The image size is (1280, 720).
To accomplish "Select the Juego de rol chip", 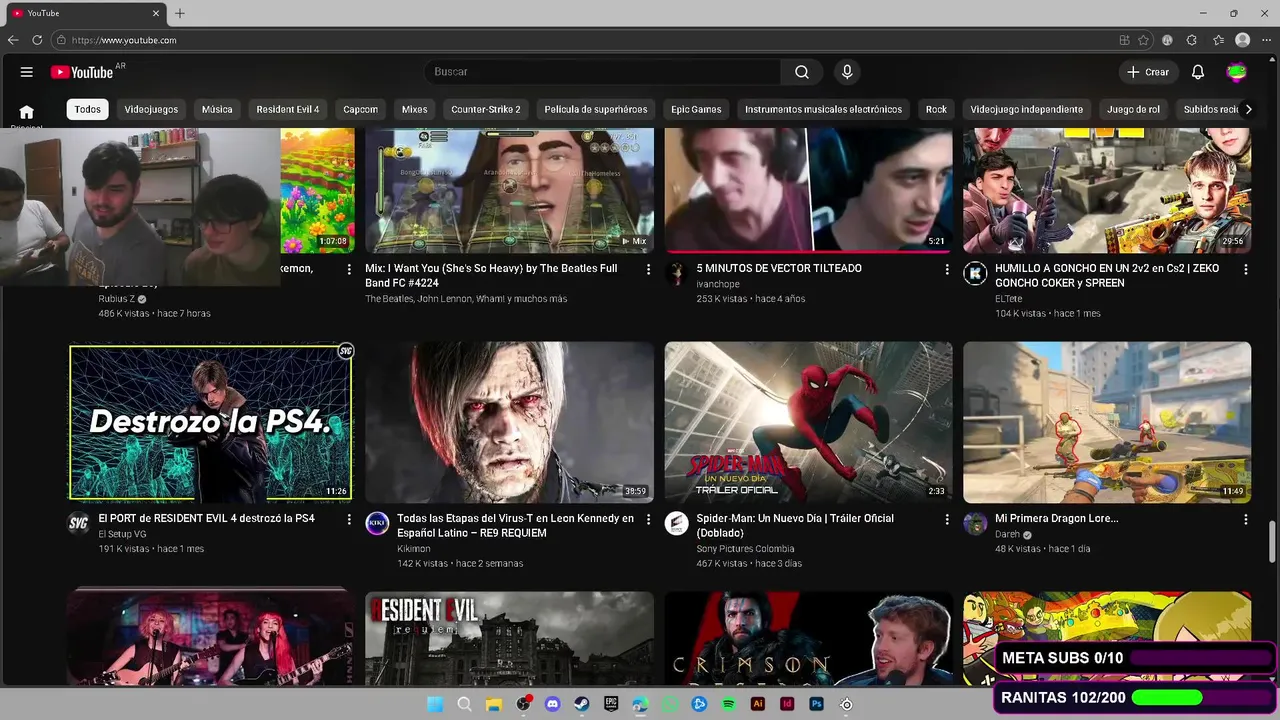I will tap(1134, 109).
